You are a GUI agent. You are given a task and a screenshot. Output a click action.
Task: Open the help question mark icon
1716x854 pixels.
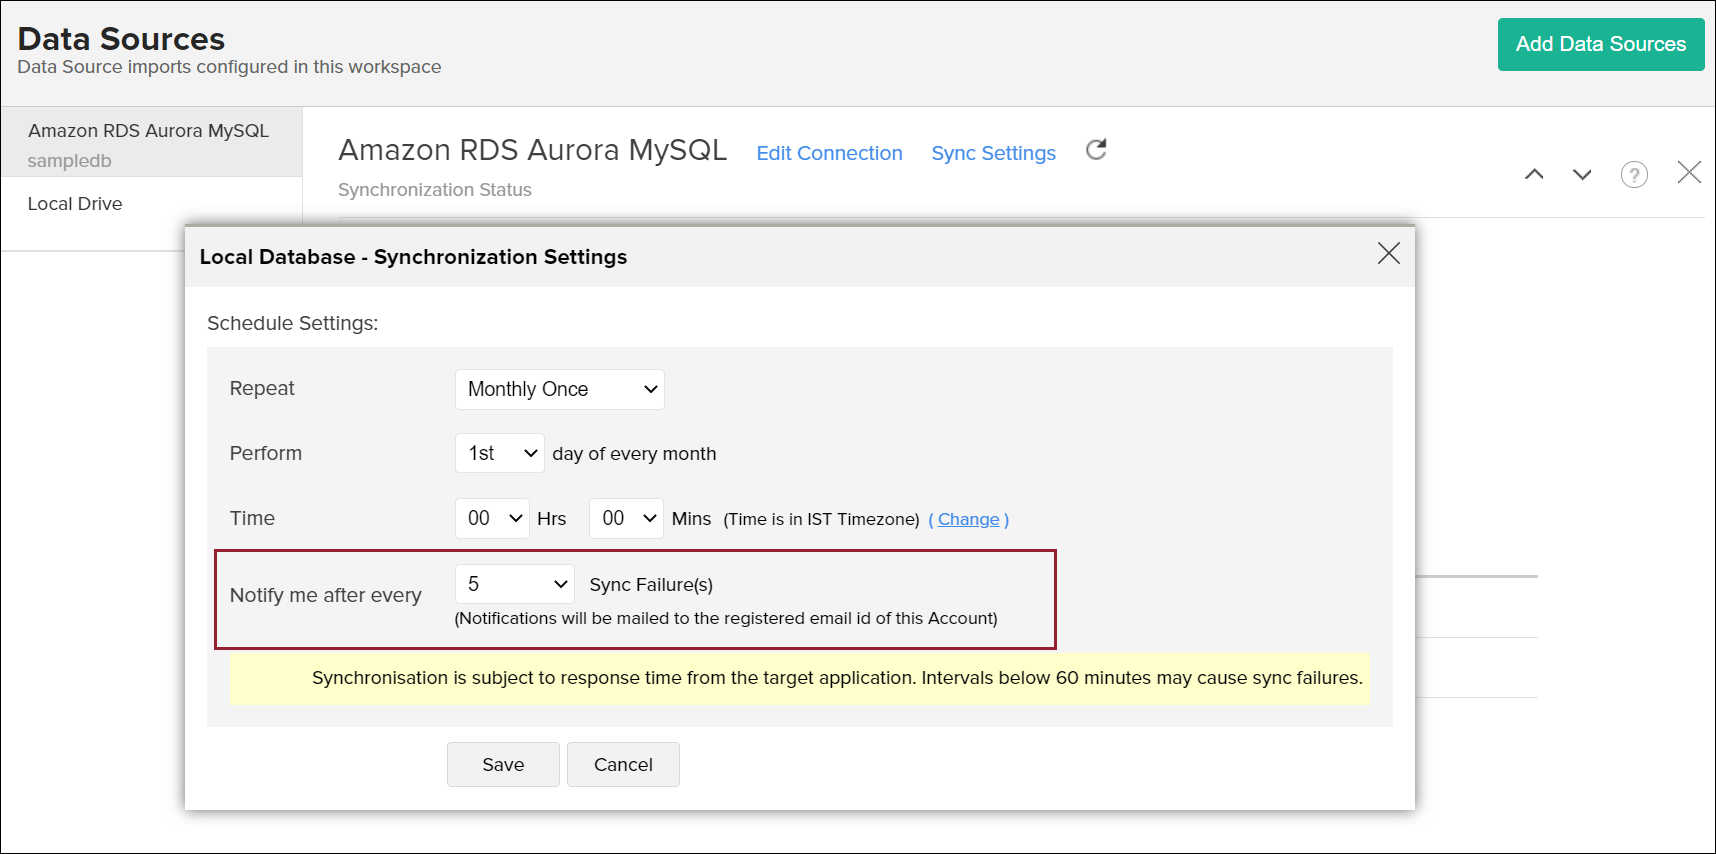tap(1634, 175)
